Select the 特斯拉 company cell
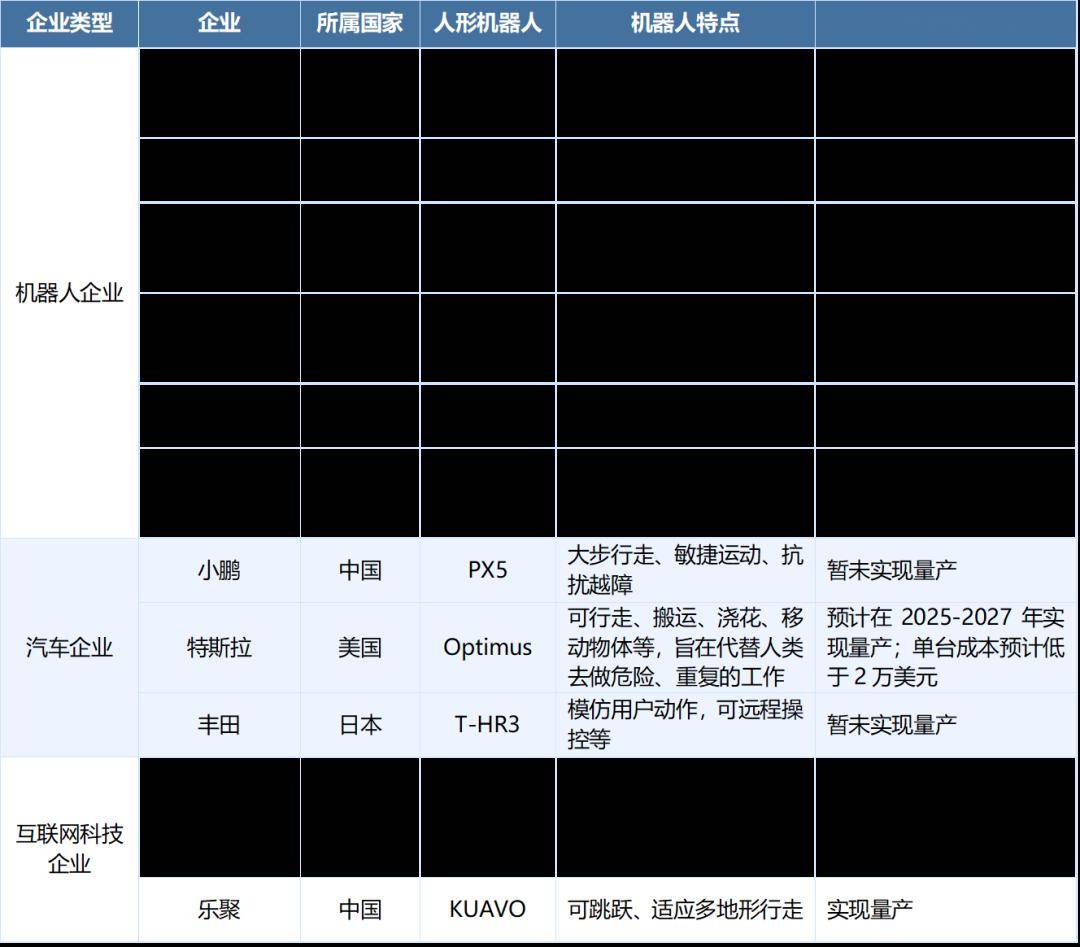The height and width of the screenshot is (947, 1080). click(219, 647)
